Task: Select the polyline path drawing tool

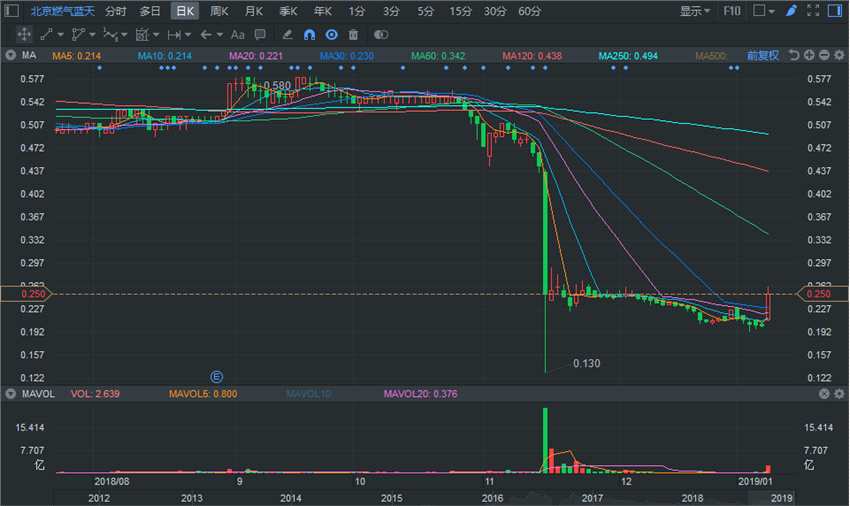Action: [x=78, y=35]
